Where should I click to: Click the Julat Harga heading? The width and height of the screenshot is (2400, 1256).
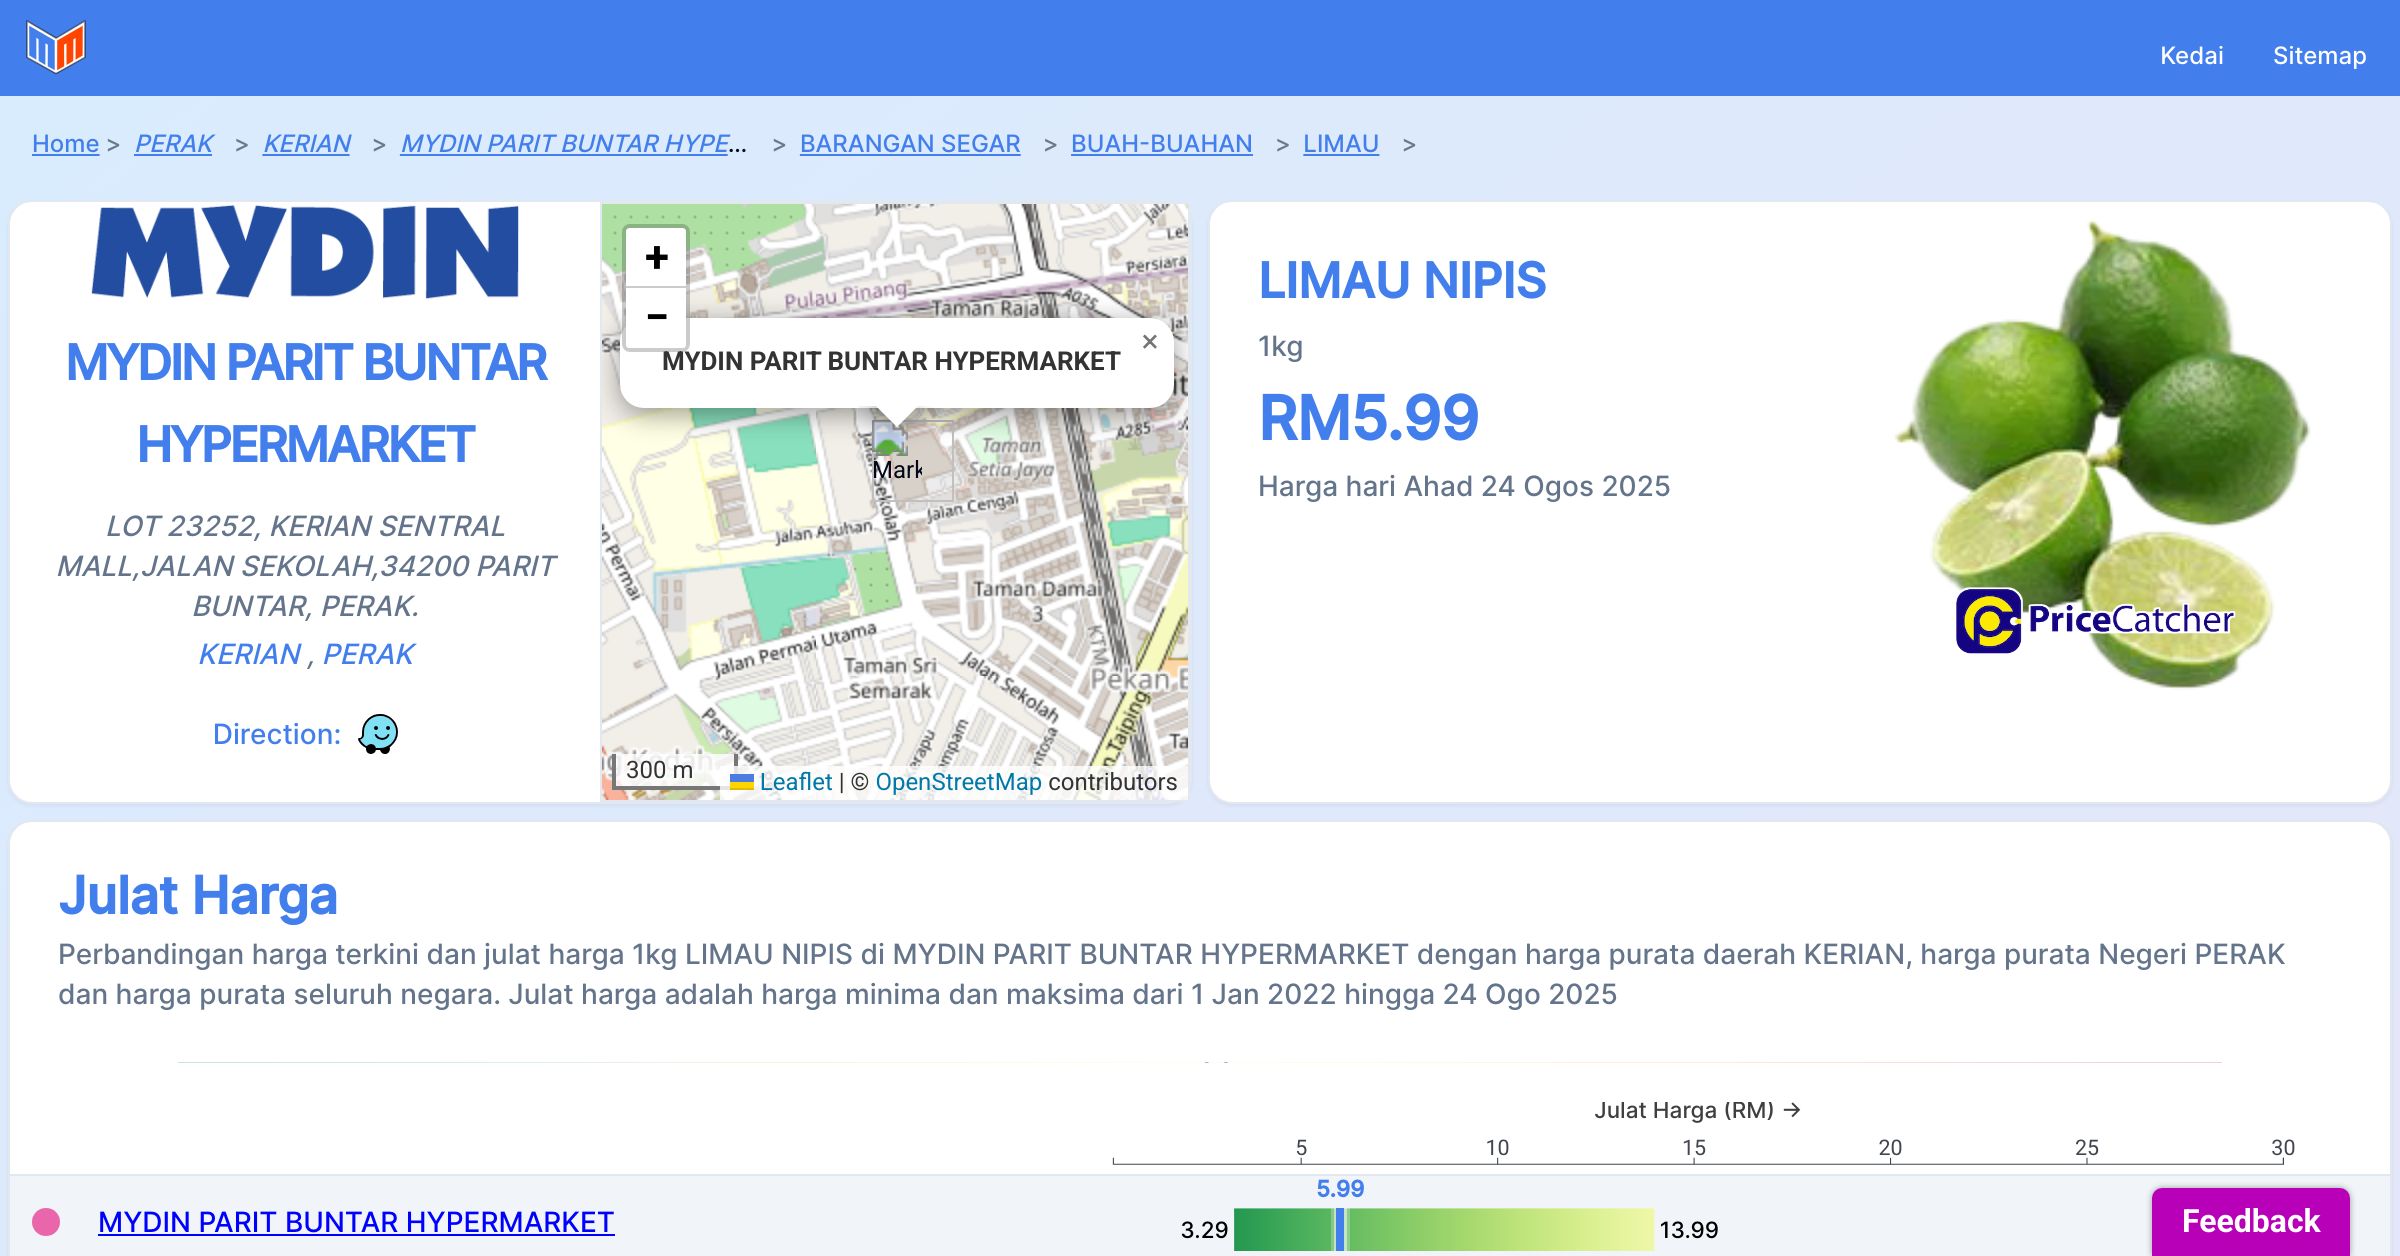pos(198,895)
